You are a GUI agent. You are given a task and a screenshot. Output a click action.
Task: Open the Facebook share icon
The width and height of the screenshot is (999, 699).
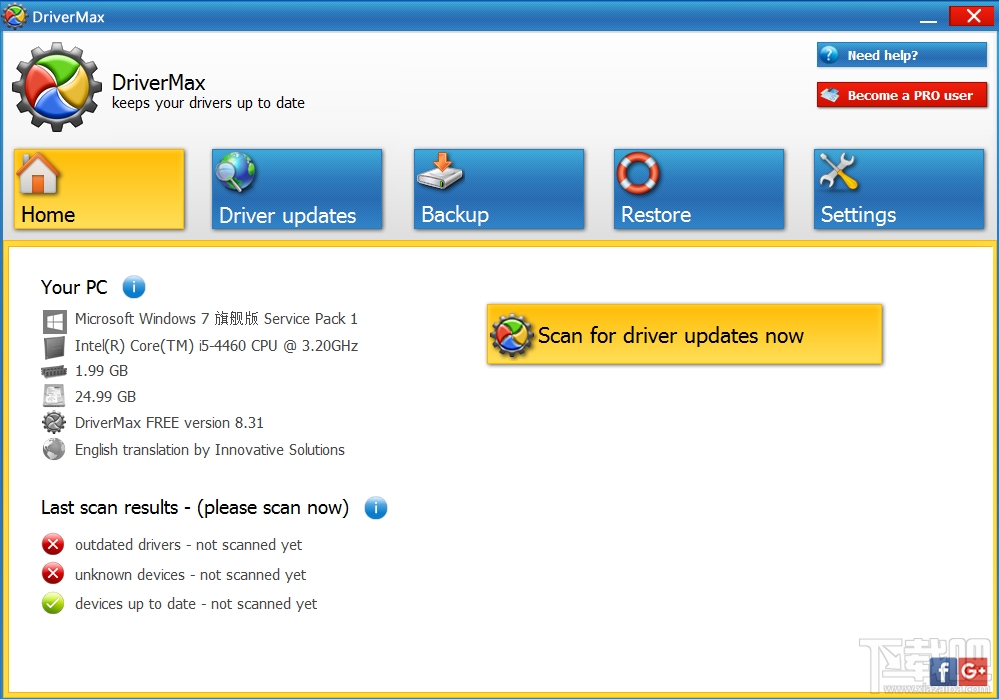click(x=943, y=672)
